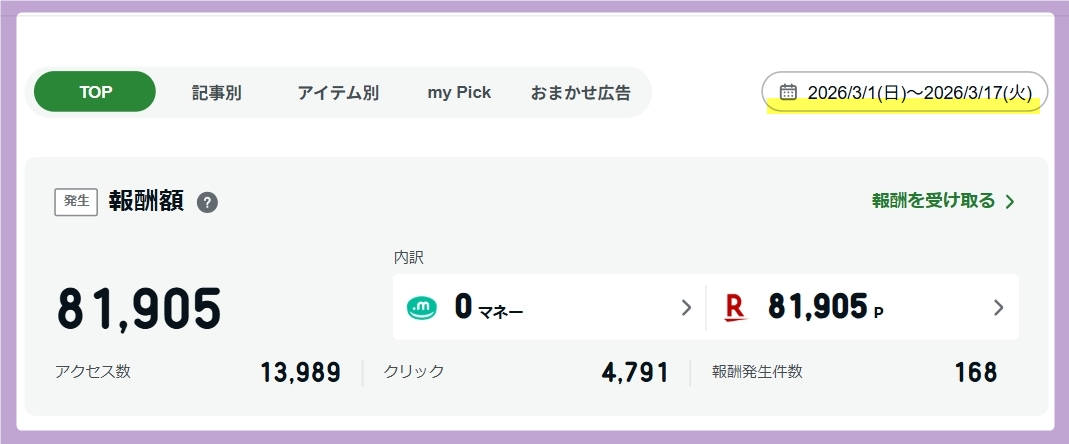Image resolution: width=1069 pixels, height=444 pixels.
Task: Click the help question mark icon
Action: (x=207, y=202)
